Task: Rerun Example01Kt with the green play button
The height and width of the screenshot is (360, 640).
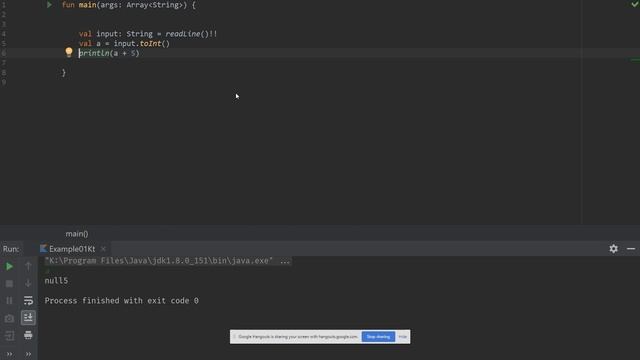Action: point(9,267)
